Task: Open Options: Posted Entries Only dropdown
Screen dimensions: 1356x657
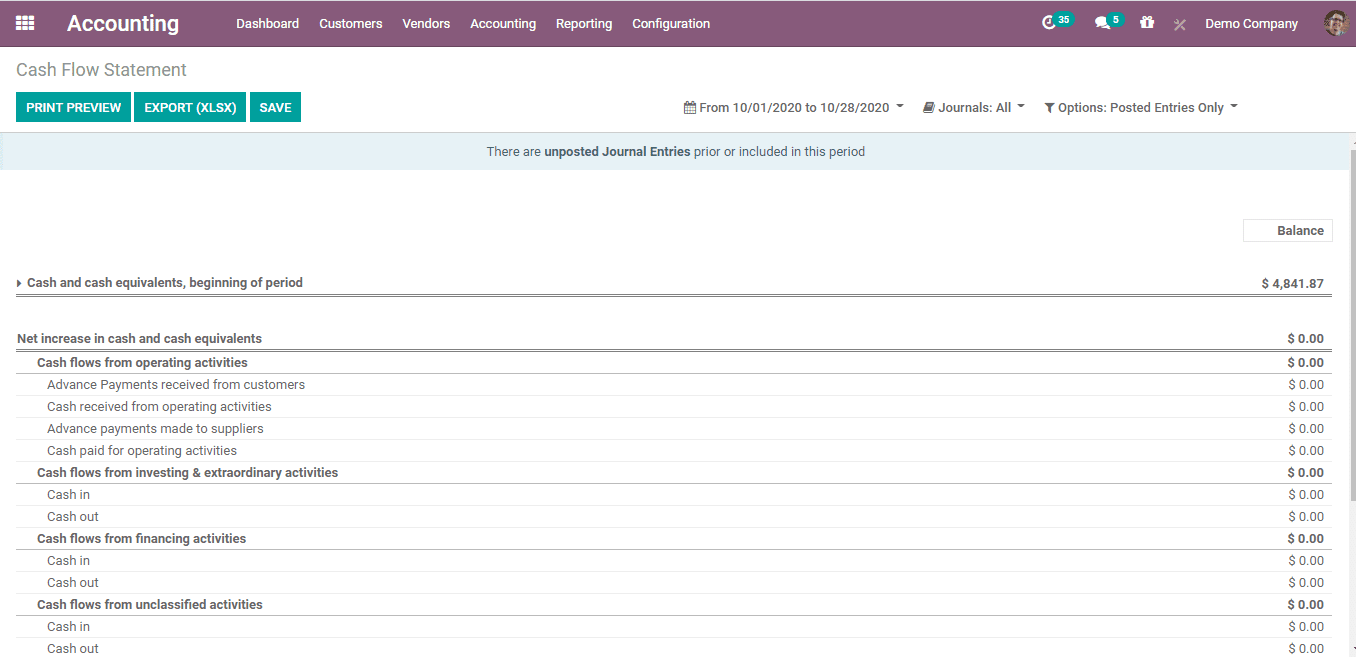Action: (1140, 108)
